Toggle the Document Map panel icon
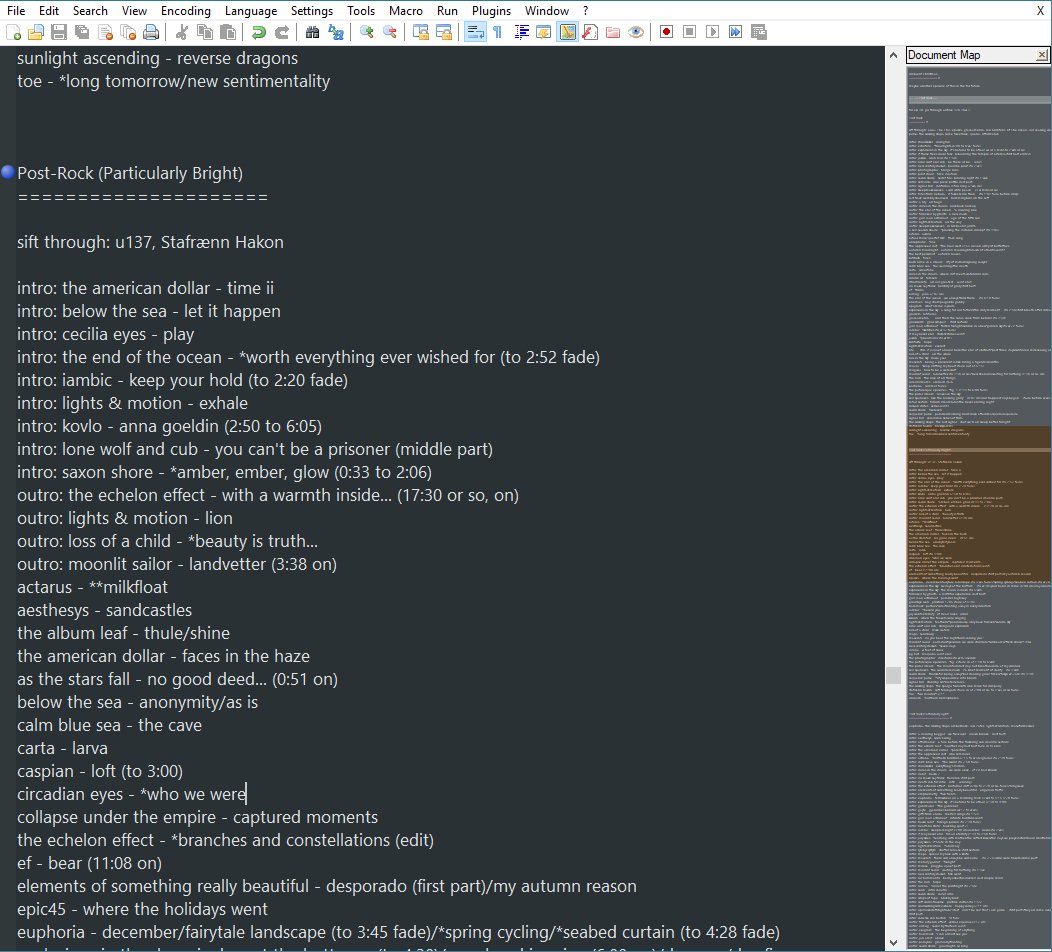1052x952 pixels. click(567, 32)
